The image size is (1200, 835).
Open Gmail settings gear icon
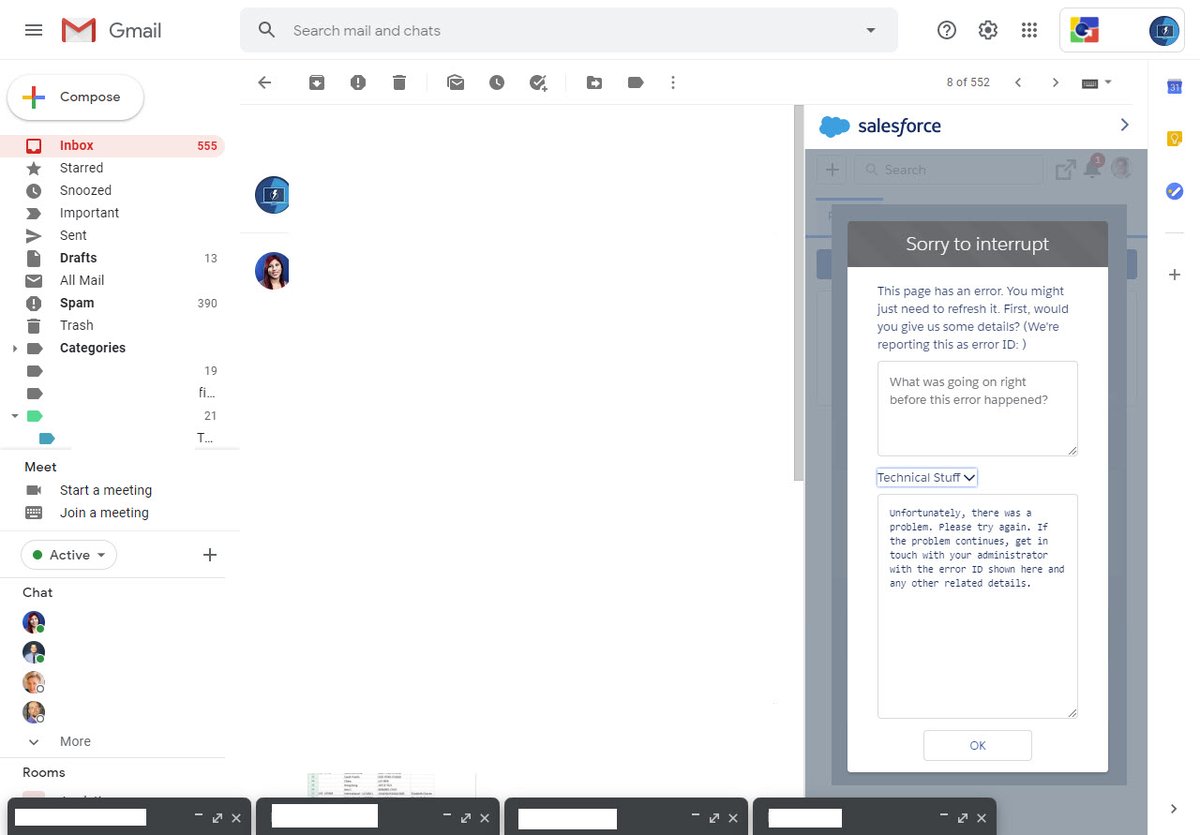click(988, 30)
